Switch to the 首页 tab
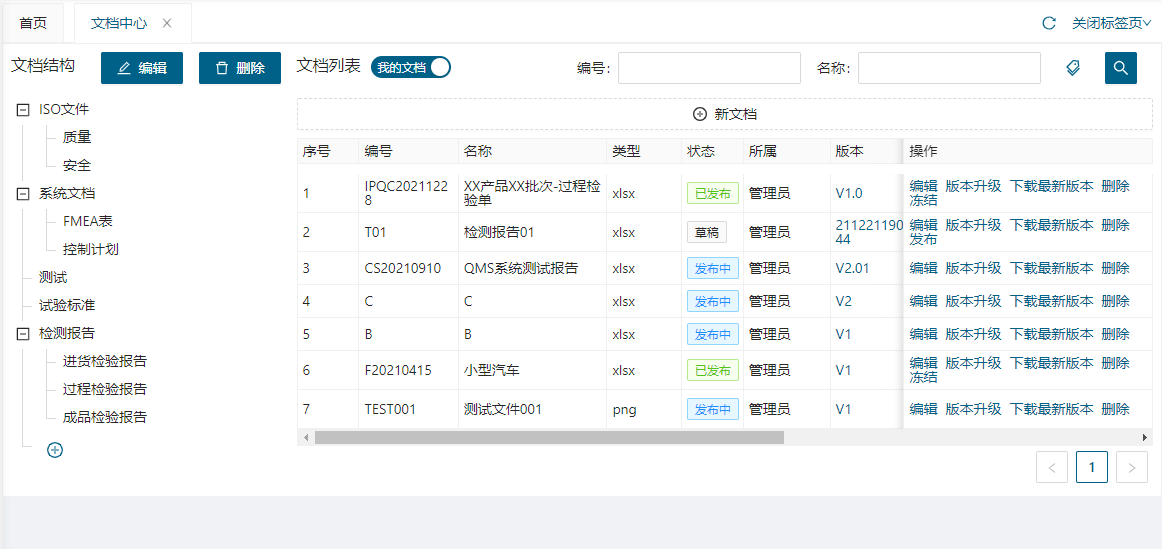The height and width of the screenshot is (549, 1162). pyautogui.click(x=33, y=23)
